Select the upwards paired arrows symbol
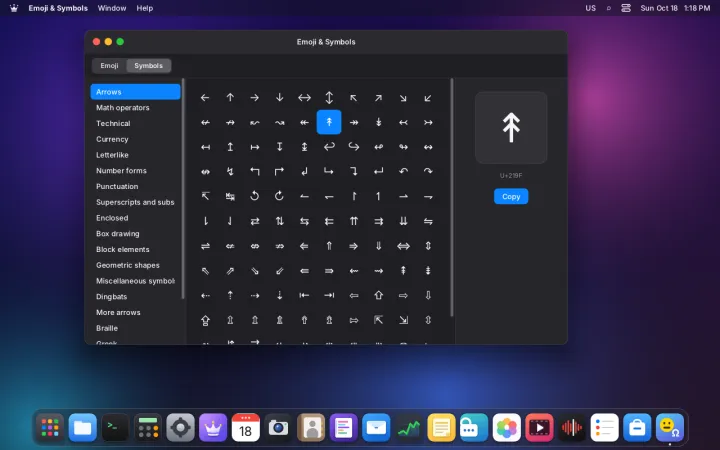 [354, 221]
